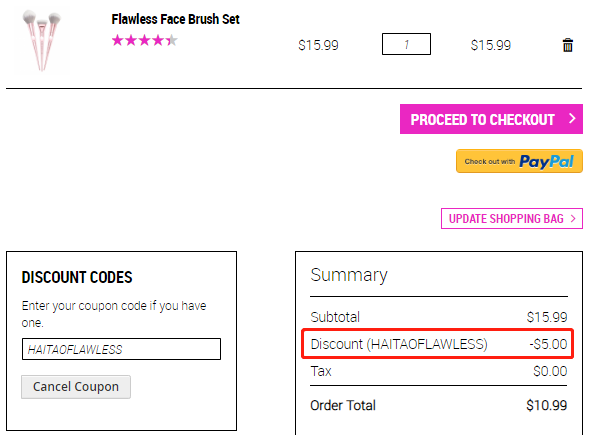
Task: Select the quantity field showing 1
Action: pos(406,44)
